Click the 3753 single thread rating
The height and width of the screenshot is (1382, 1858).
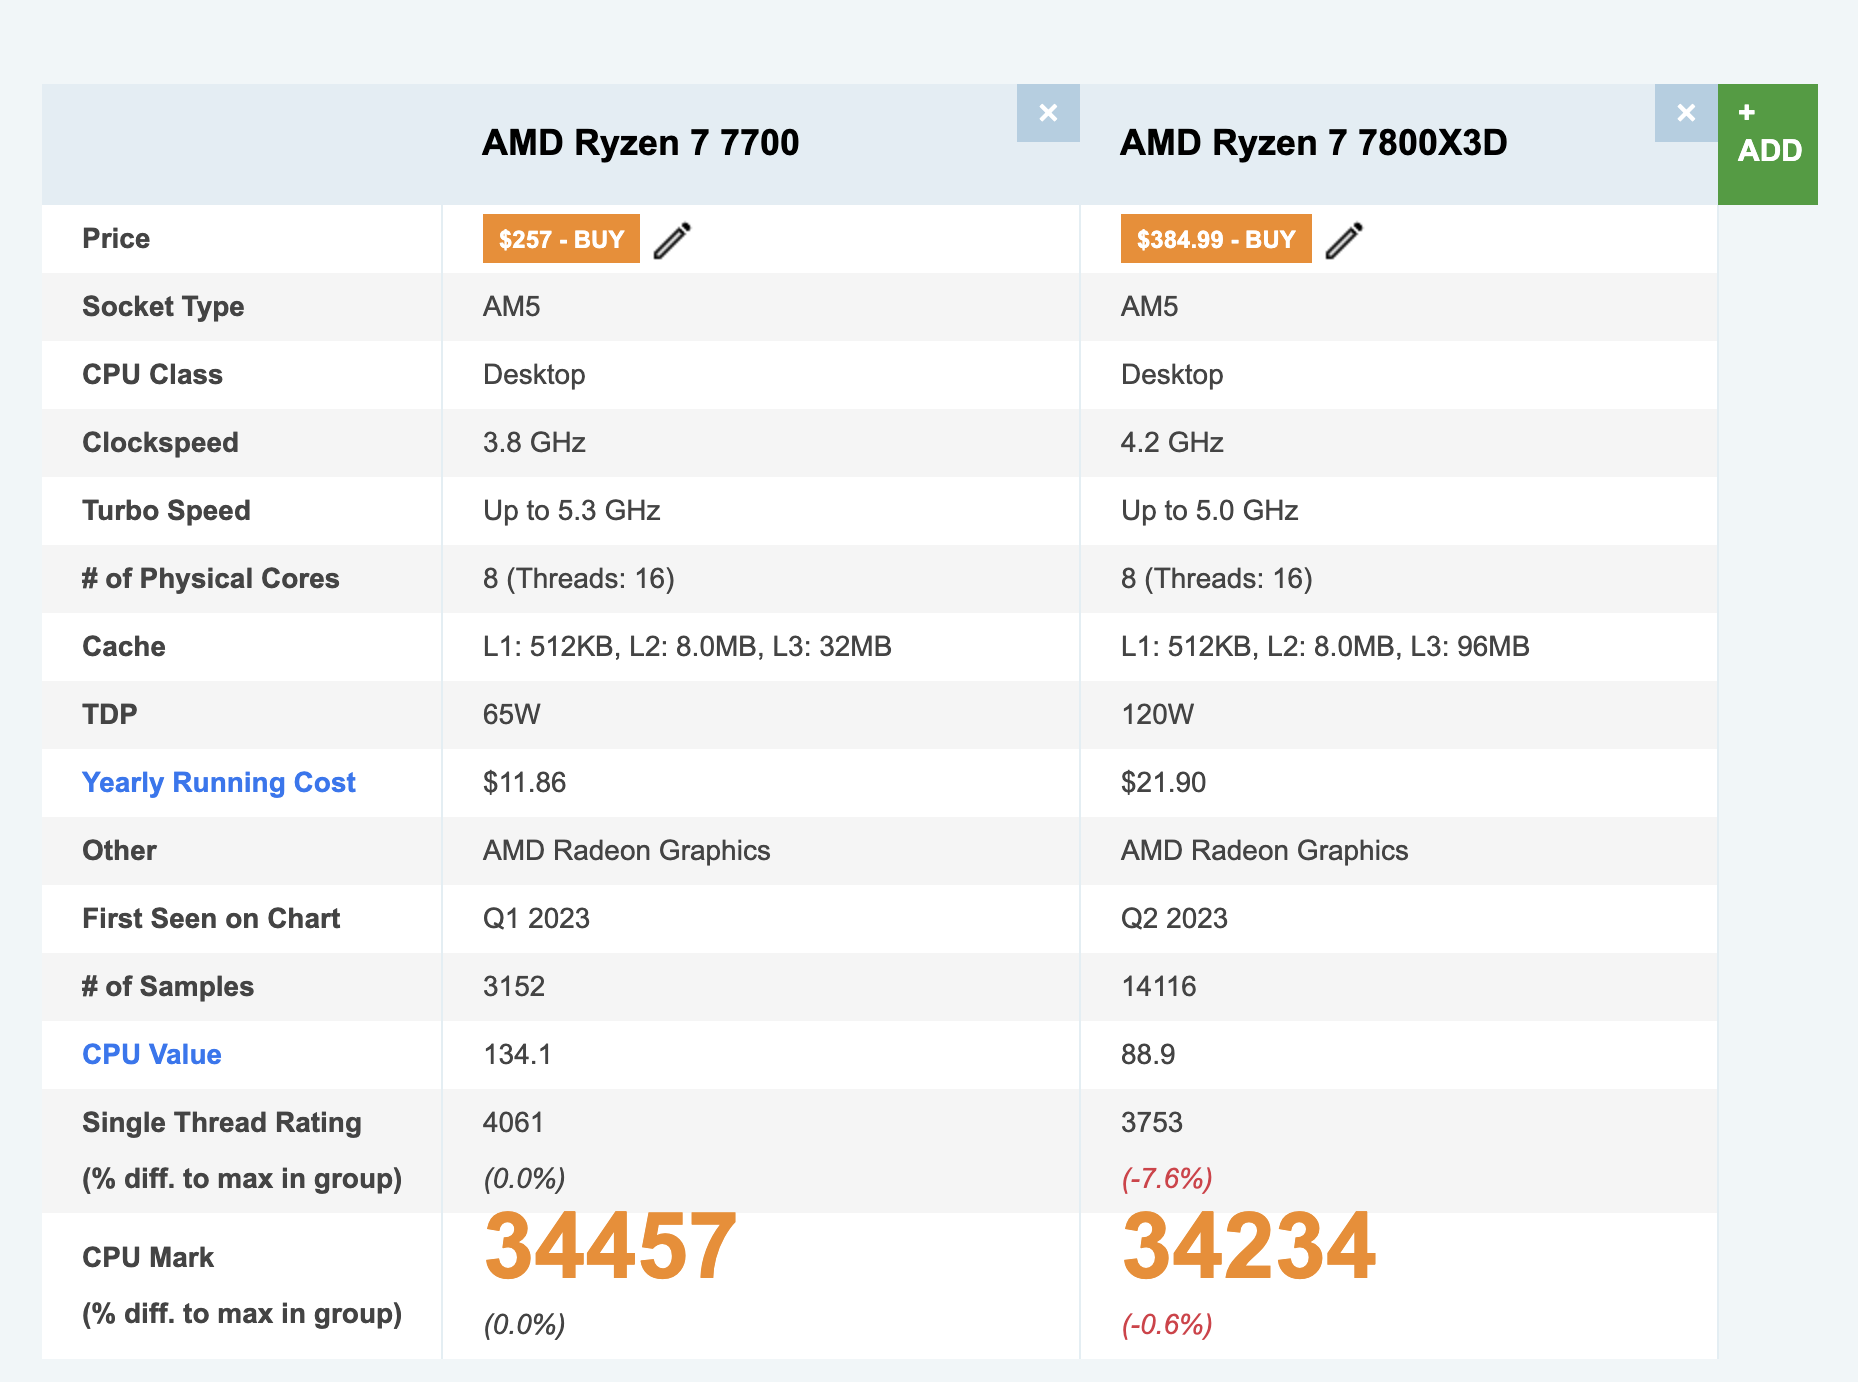click(1152, 1122)
